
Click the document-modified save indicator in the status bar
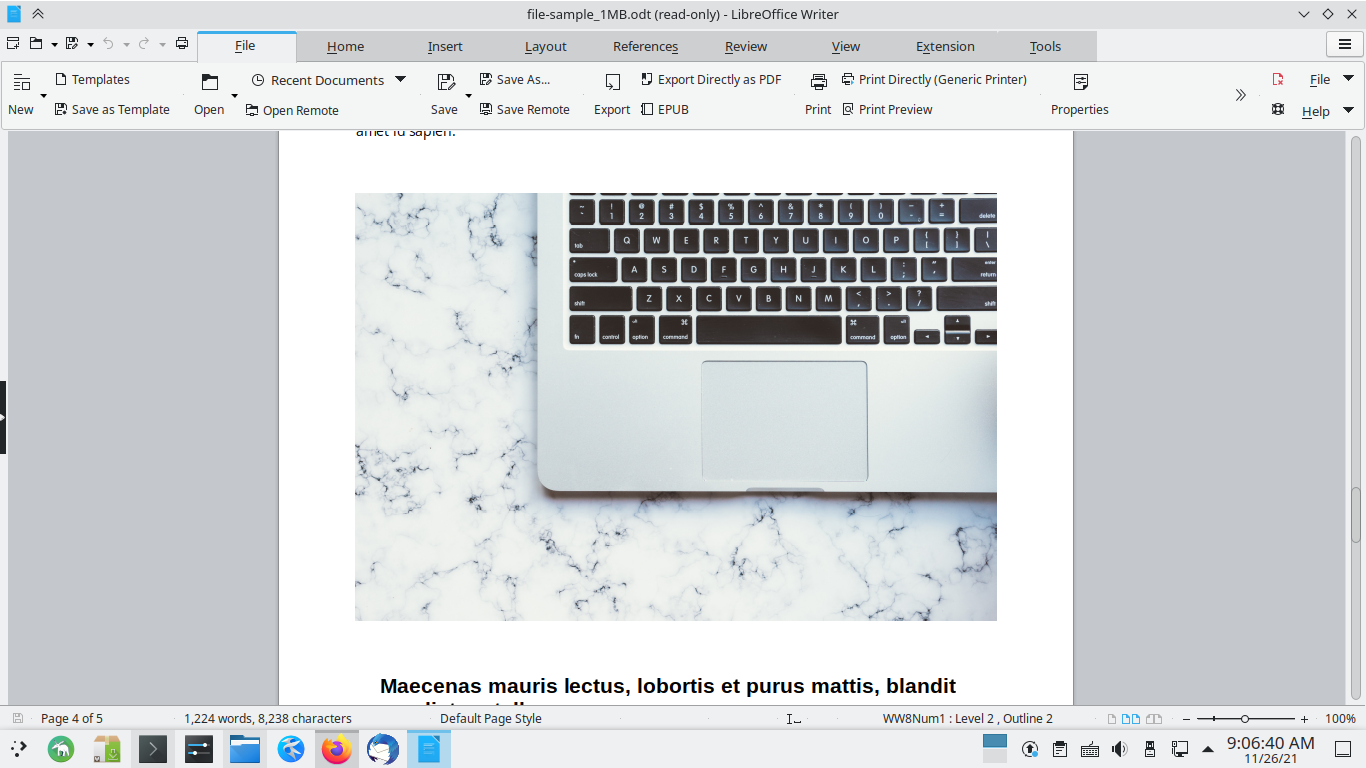point(18,718)
